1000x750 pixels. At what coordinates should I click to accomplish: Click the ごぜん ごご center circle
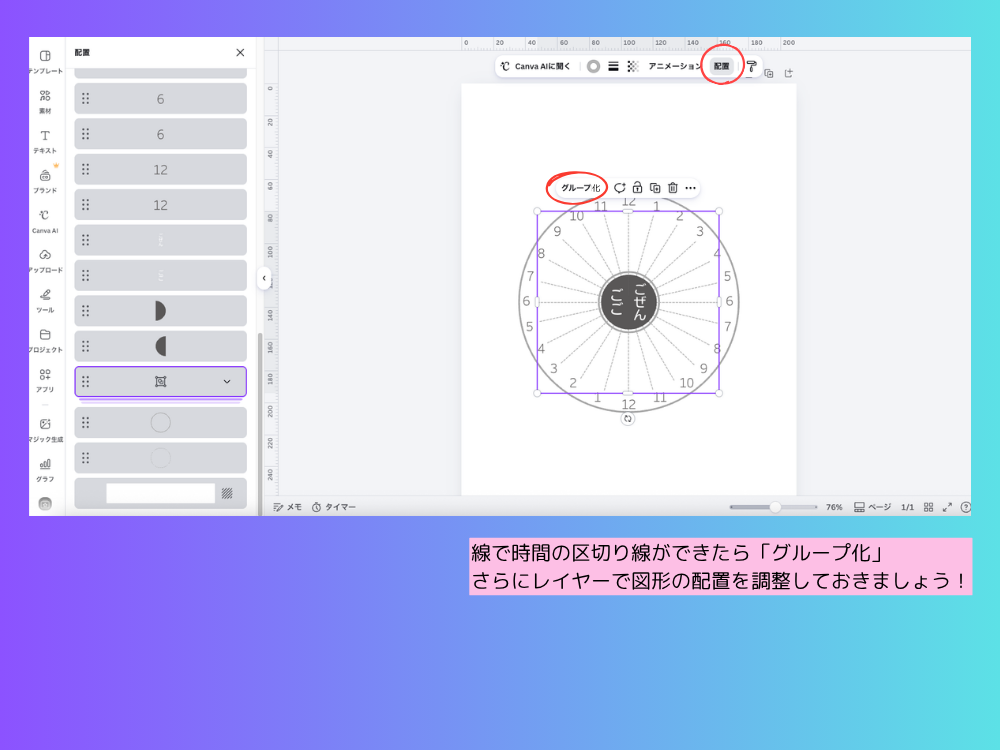coord(629,302)
